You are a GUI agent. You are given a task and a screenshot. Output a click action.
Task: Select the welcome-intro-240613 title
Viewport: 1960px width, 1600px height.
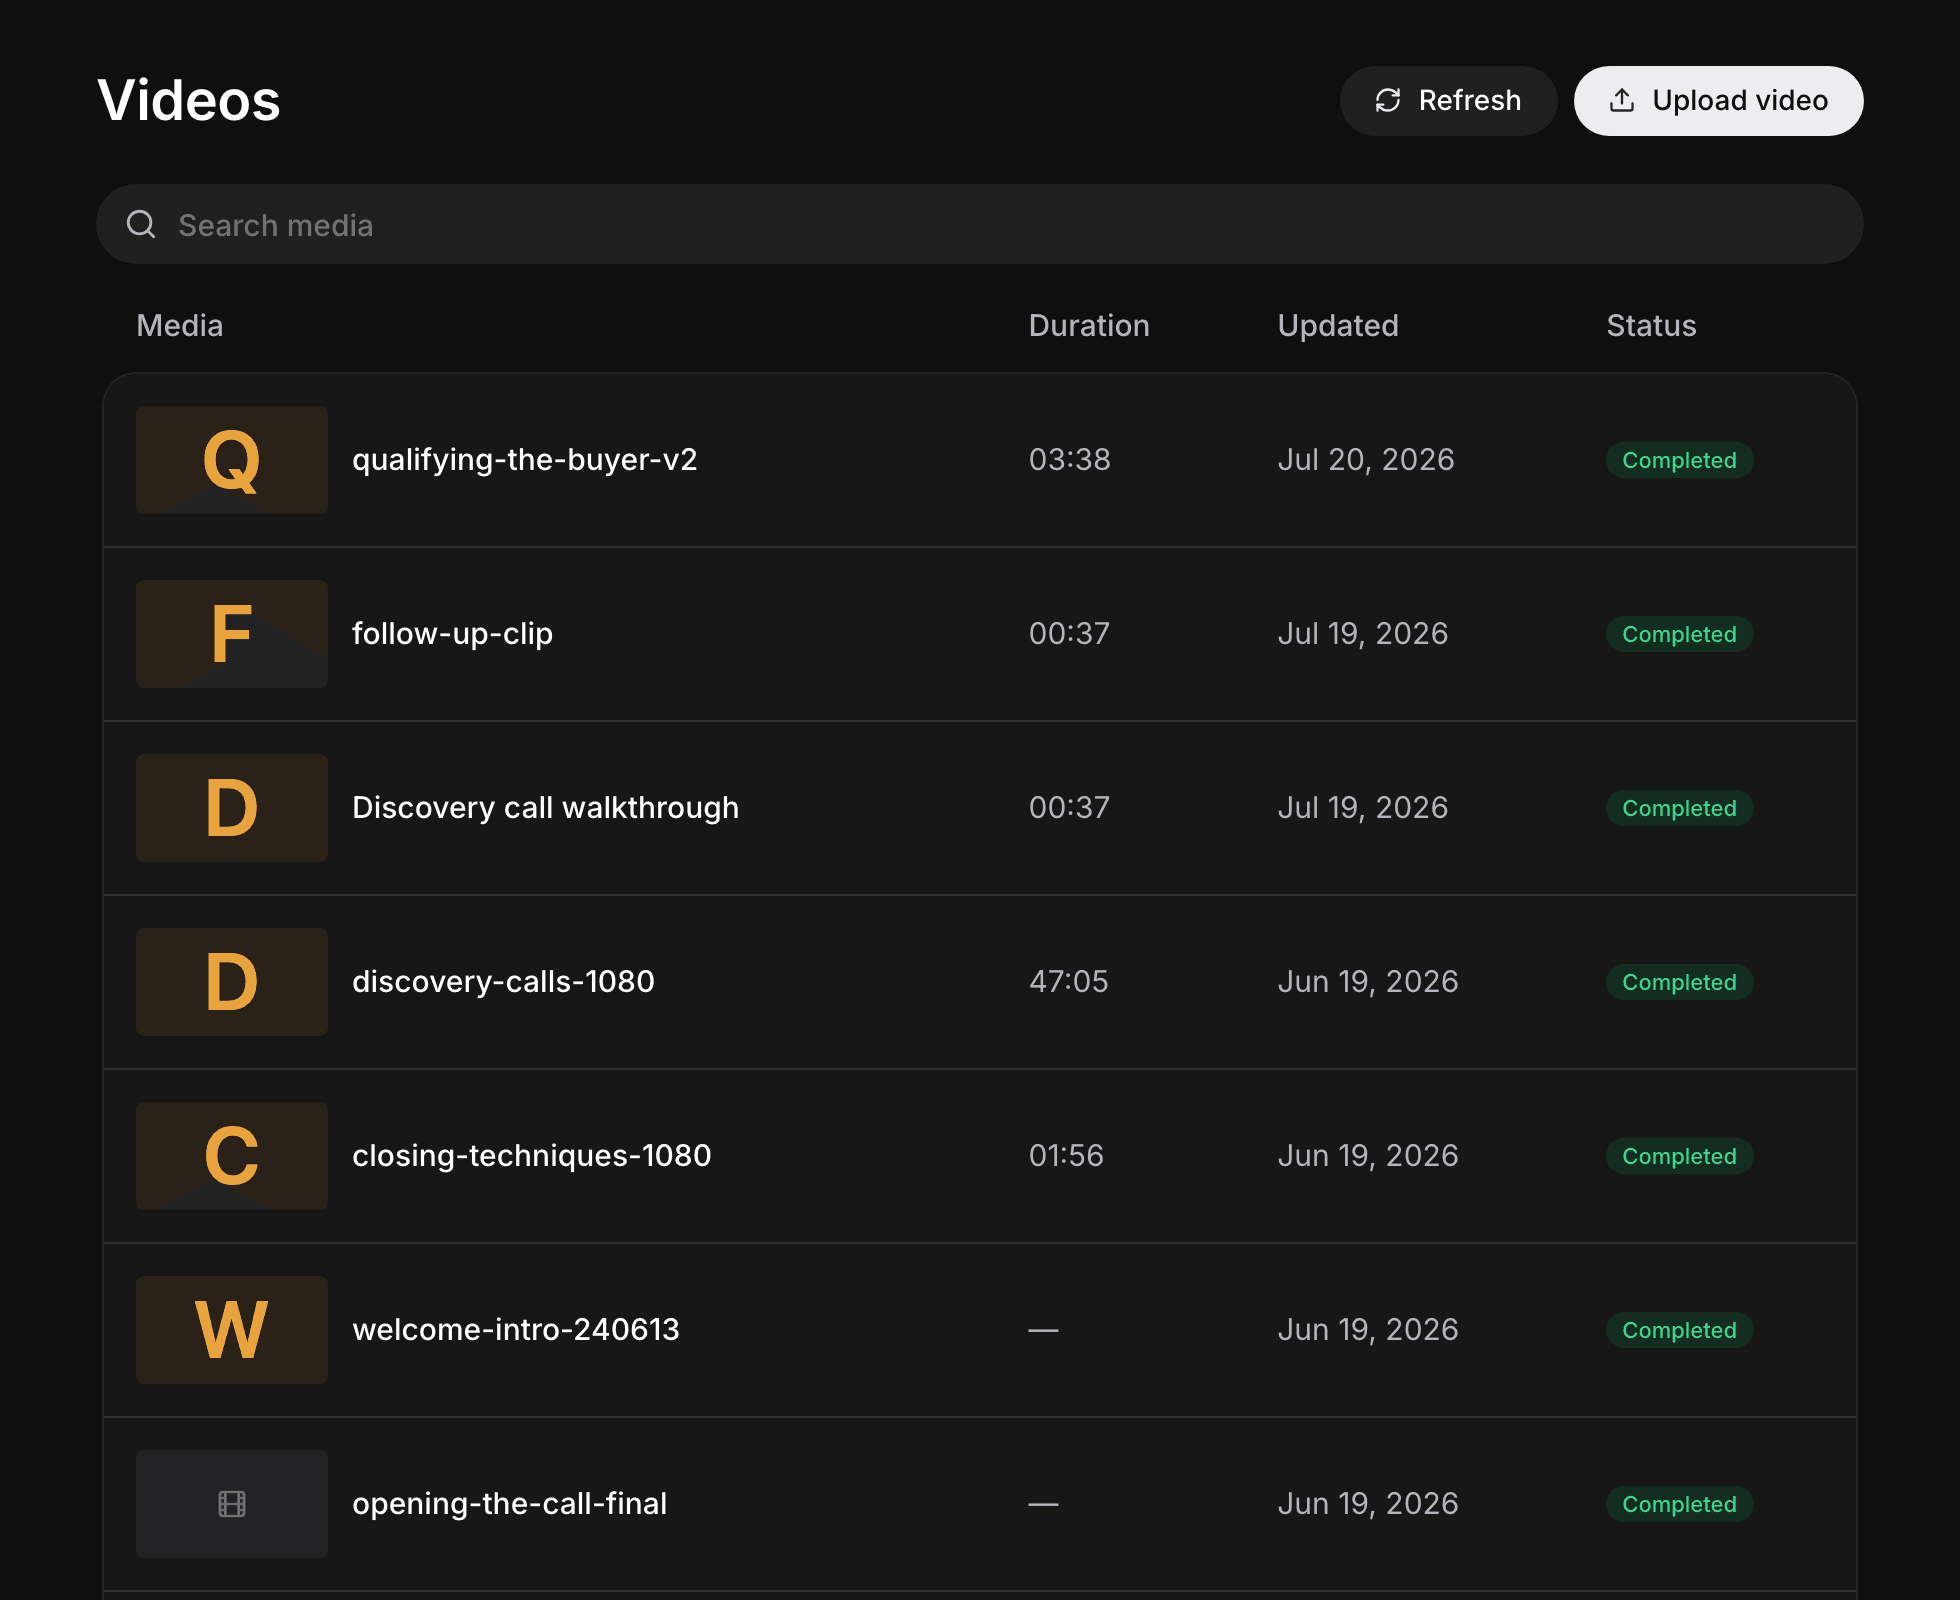516,1330
